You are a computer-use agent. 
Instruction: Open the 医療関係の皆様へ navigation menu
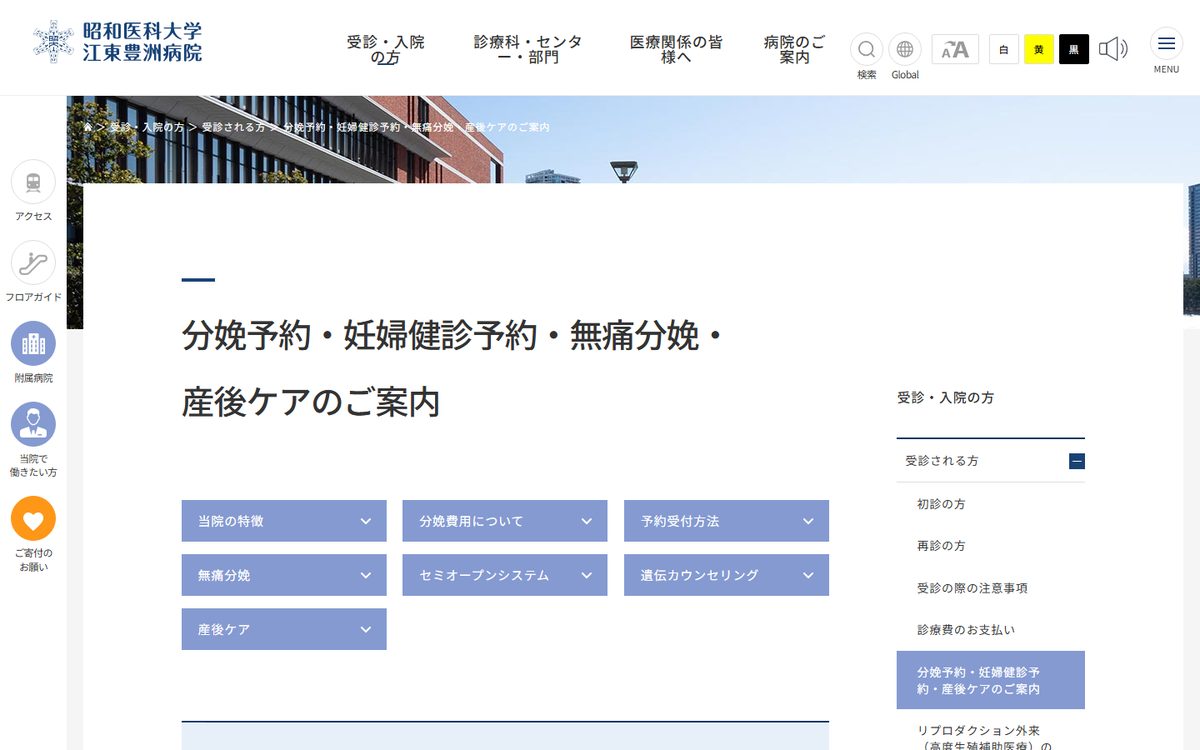tap(676, 49)
